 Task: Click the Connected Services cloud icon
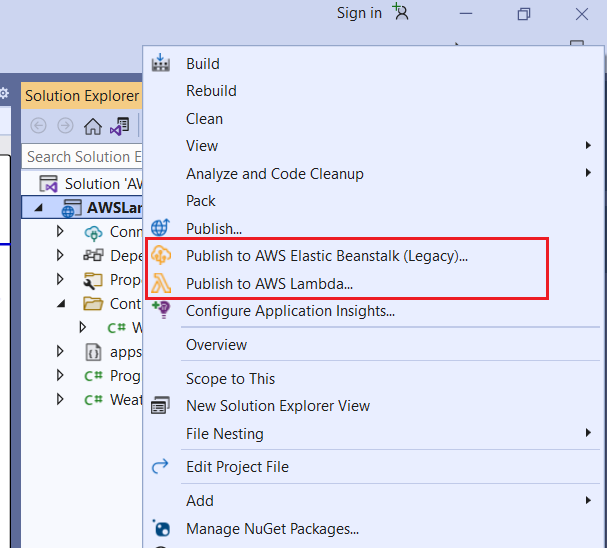93,232
